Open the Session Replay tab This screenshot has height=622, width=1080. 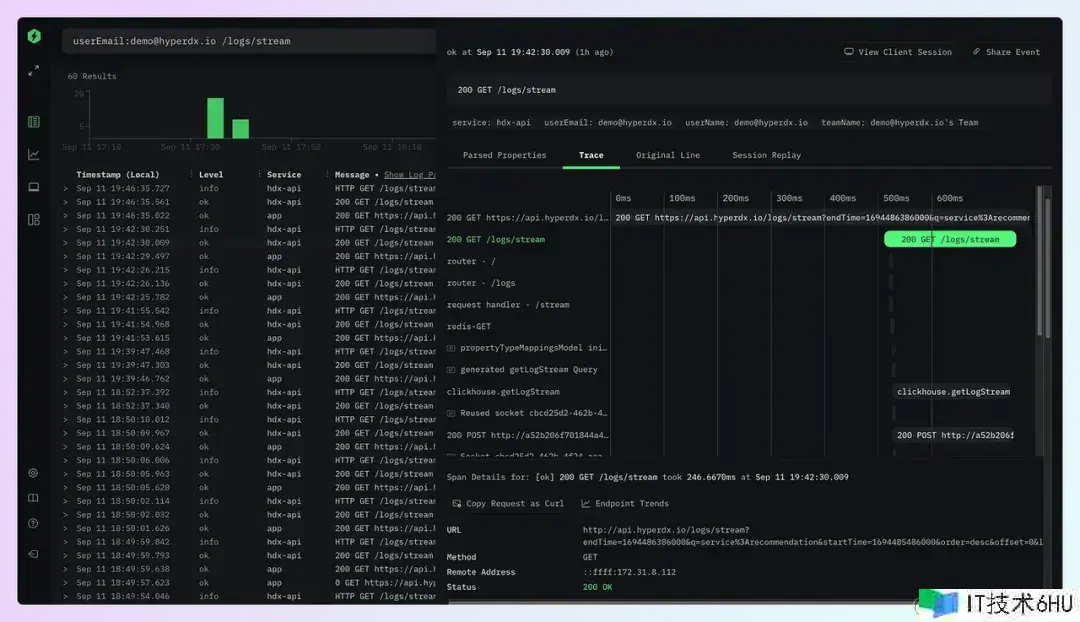tap(766, 155)
